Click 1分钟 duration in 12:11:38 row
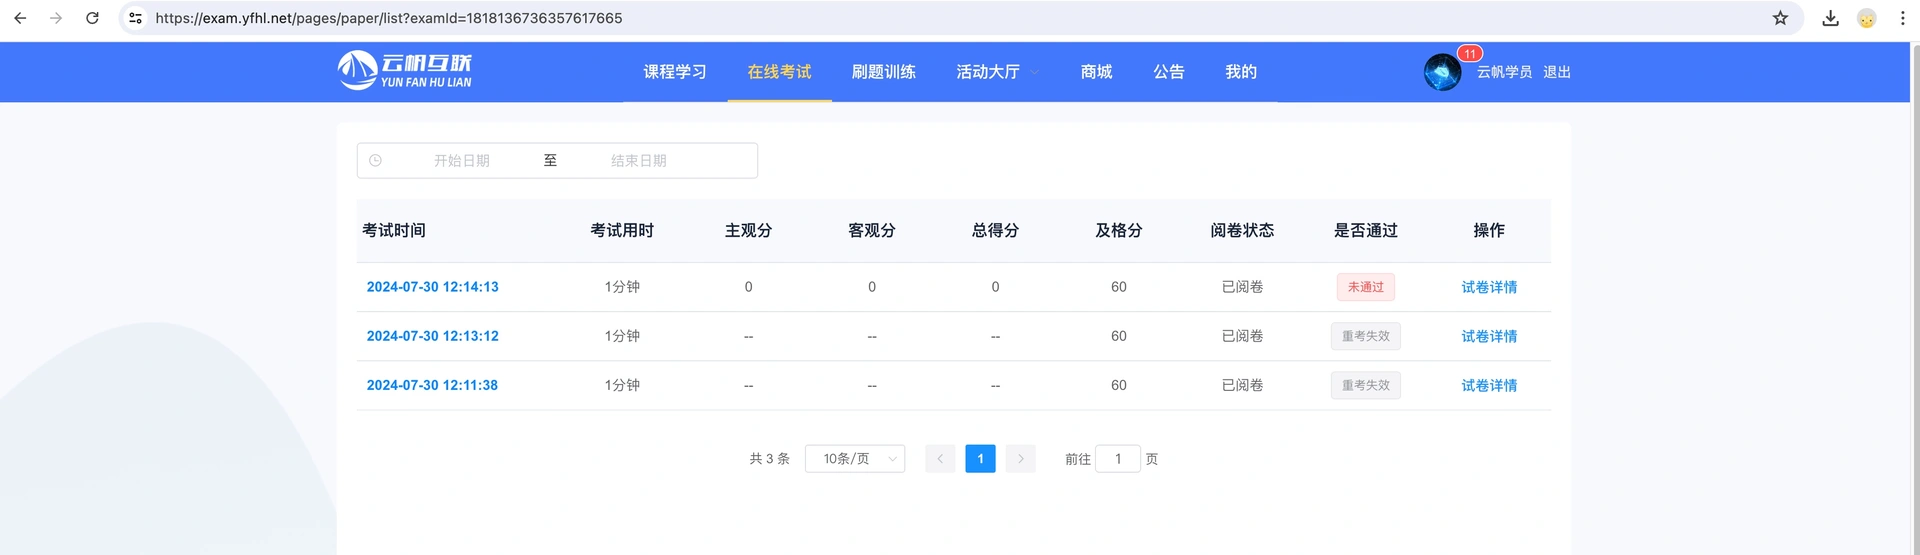Viewport: 1920px width, 555px height. point(622,385)
